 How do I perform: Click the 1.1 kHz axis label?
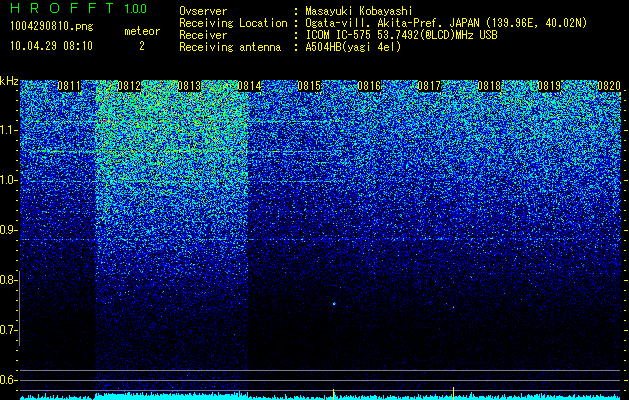[9, 130]
